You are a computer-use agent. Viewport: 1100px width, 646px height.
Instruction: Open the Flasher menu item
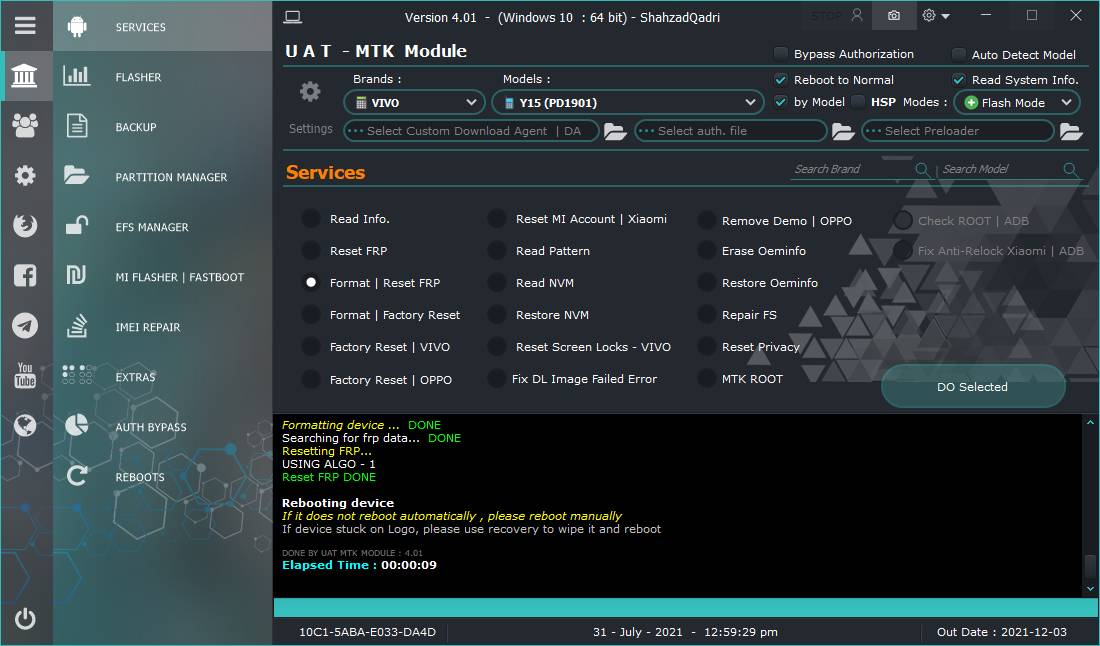(138, 77)
